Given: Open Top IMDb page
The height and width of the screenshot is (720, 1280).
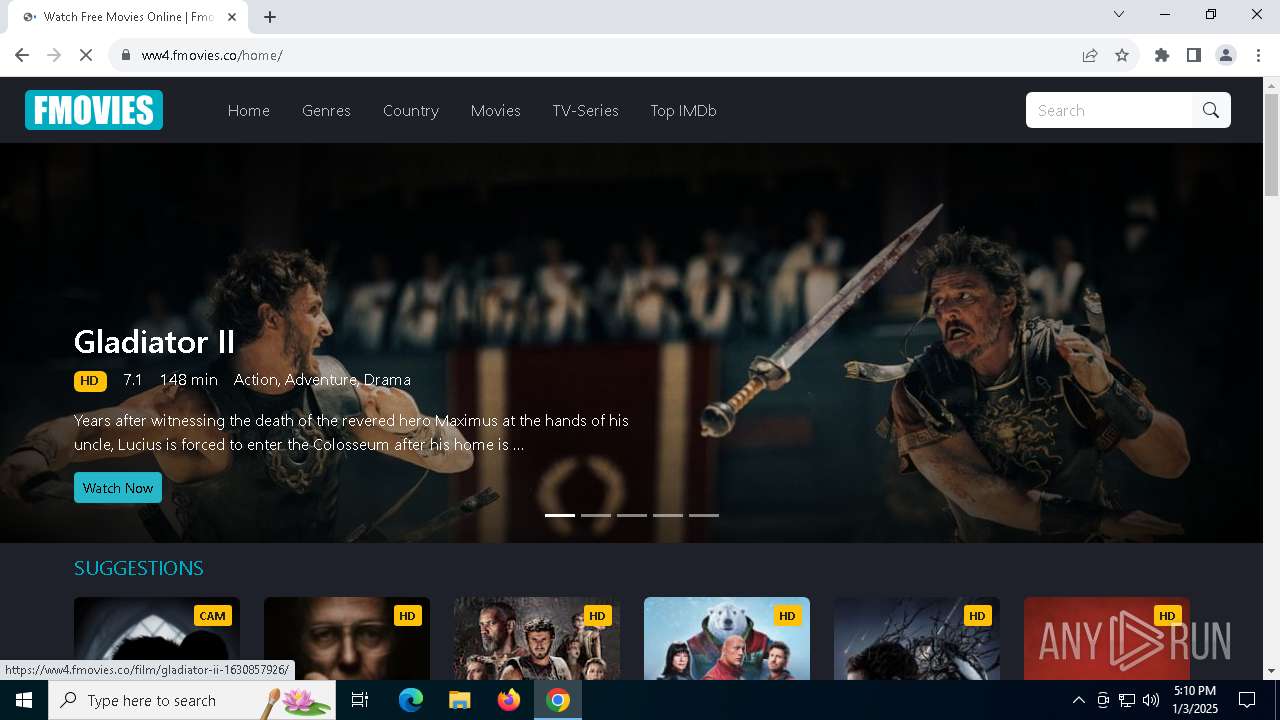Looking at the screenshot, I should pos(684,110).
